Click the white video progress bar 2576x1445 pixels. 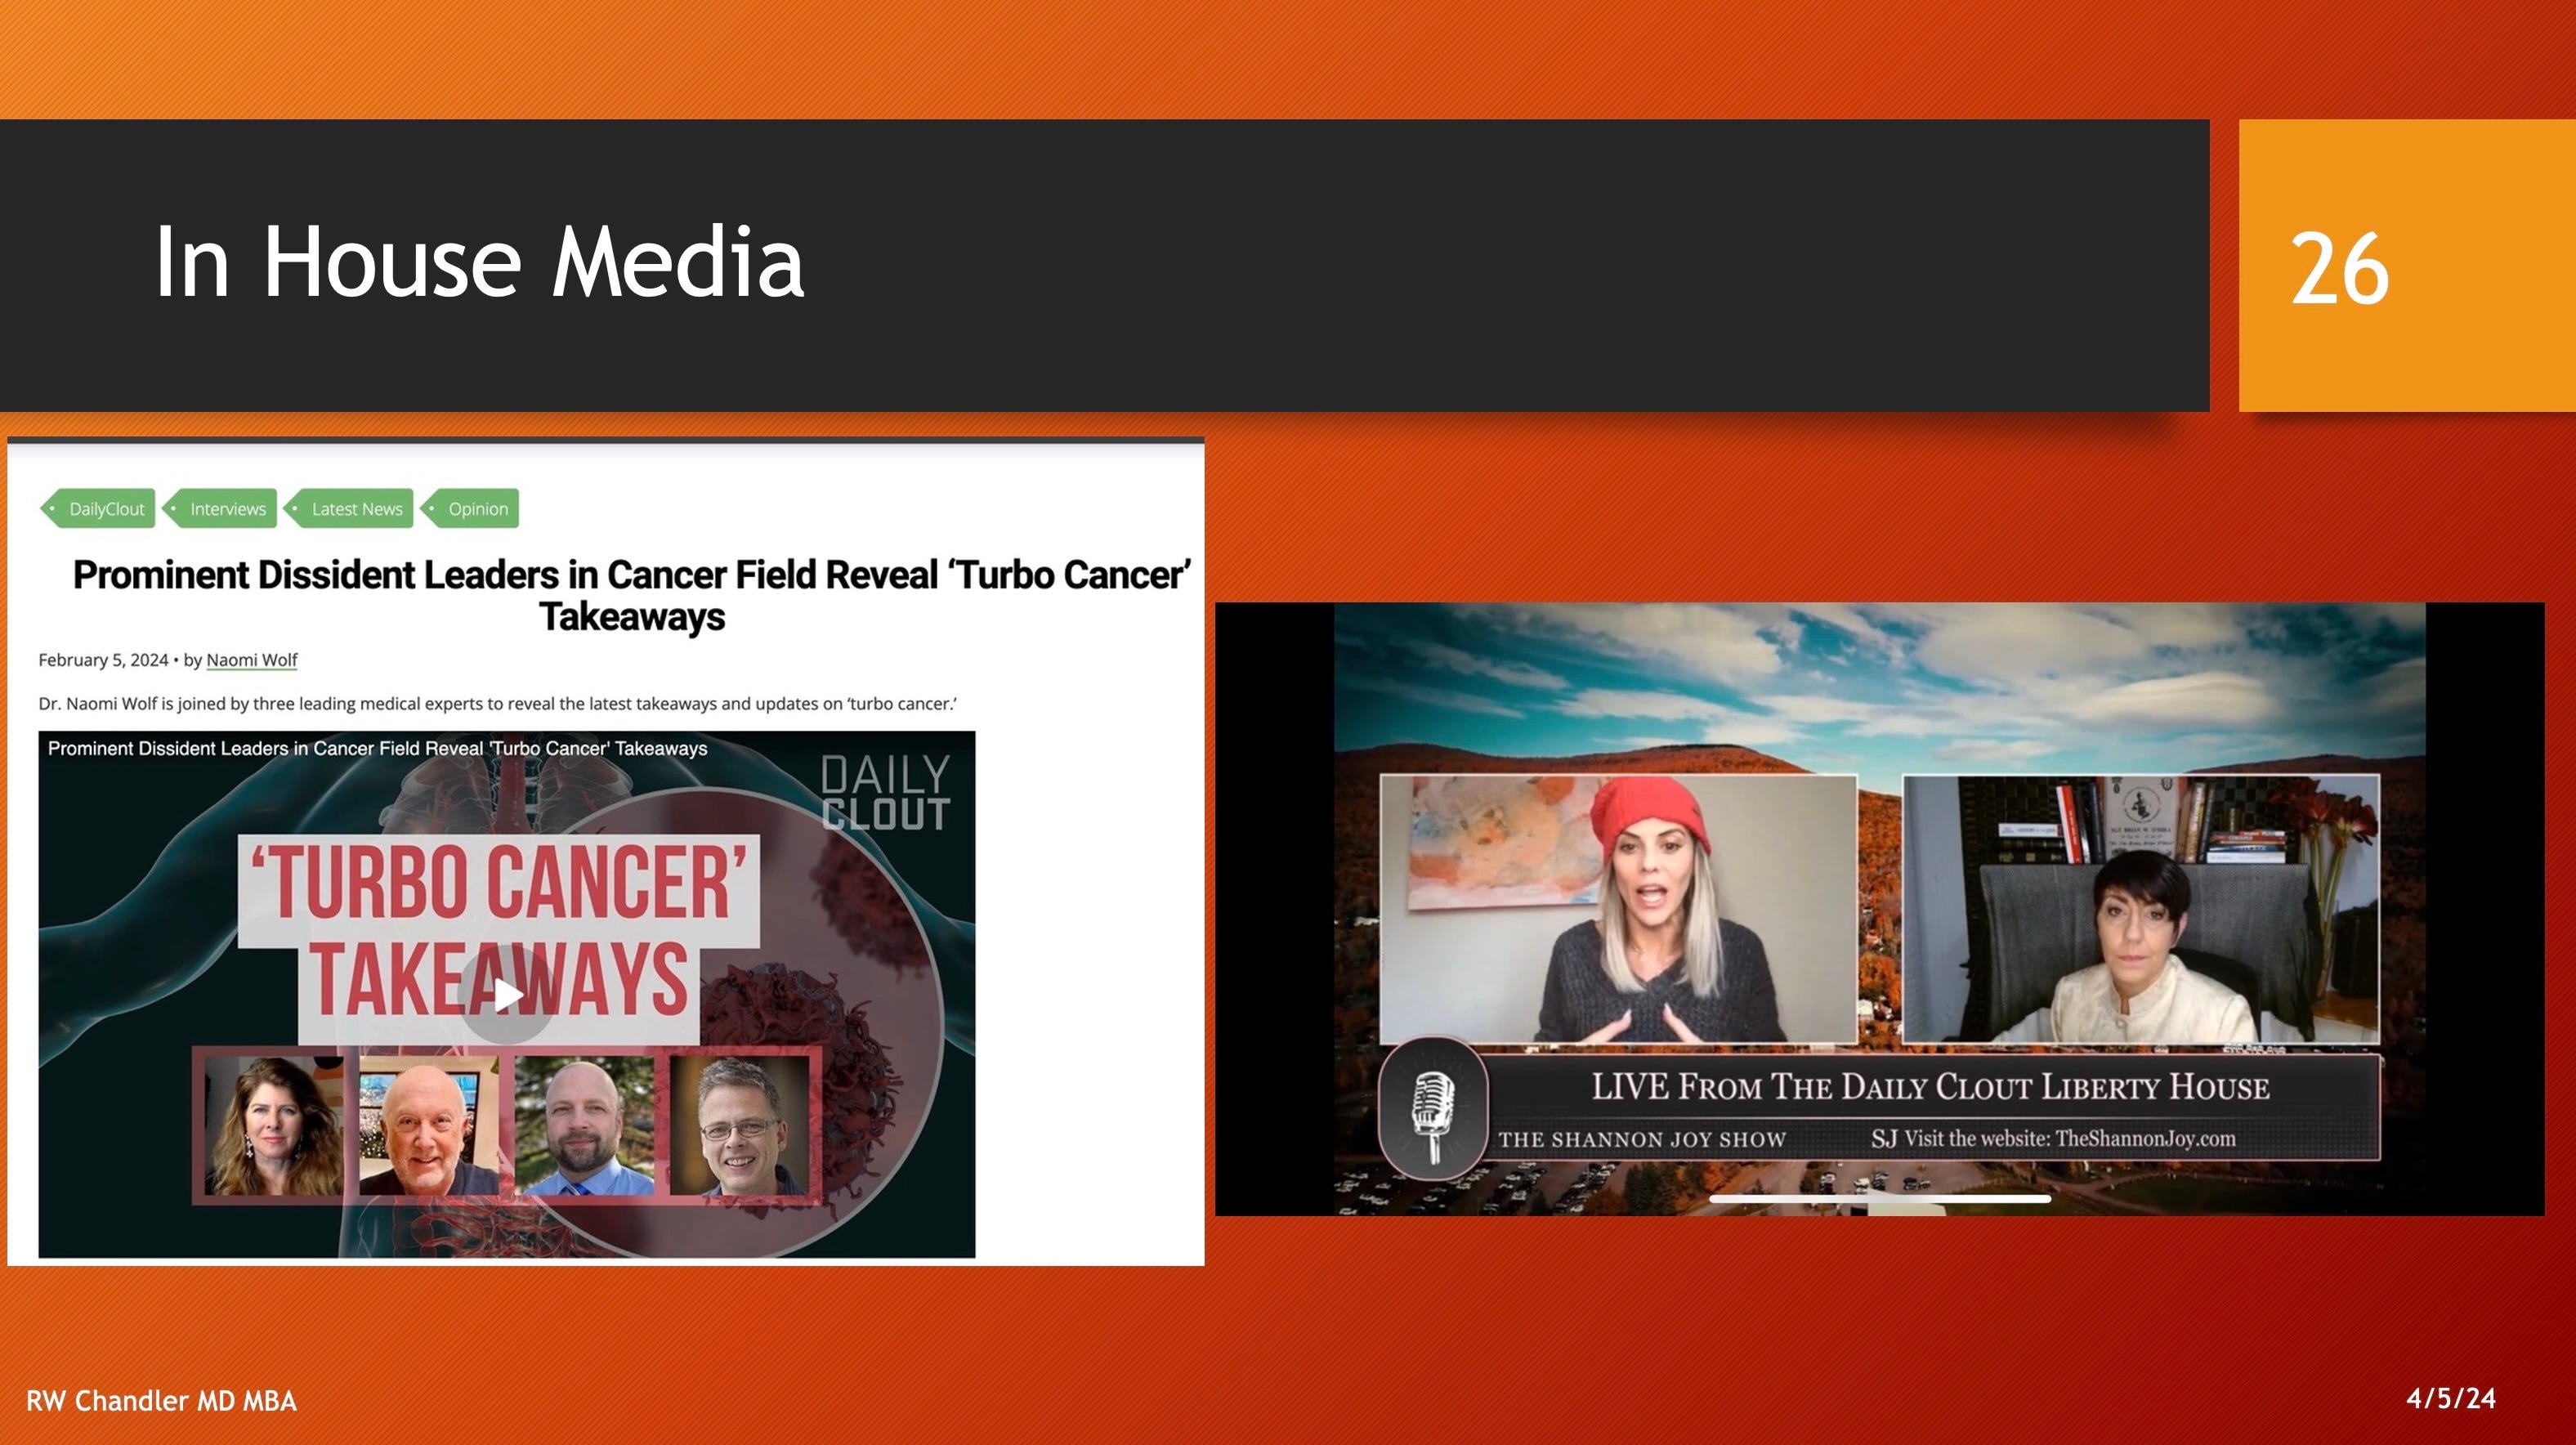(x=1880, y=1198)
